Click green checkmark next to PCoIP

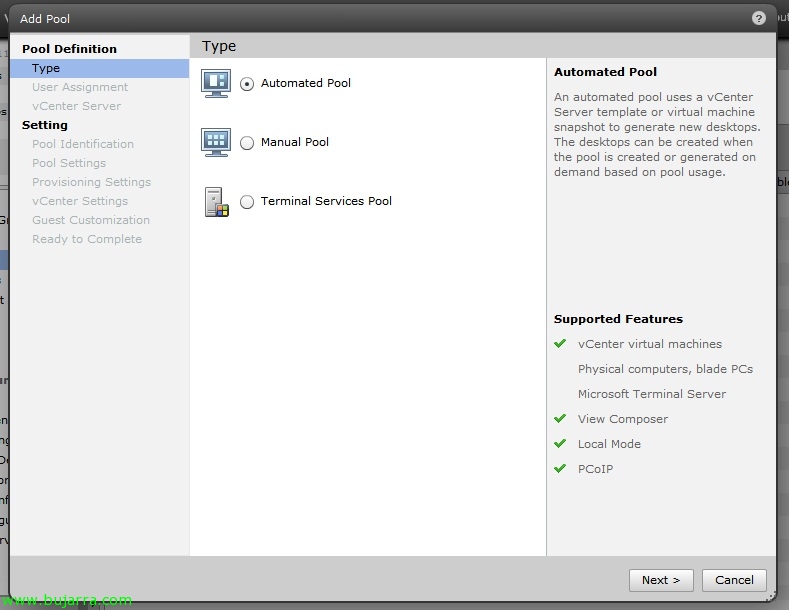click(560, 469)
